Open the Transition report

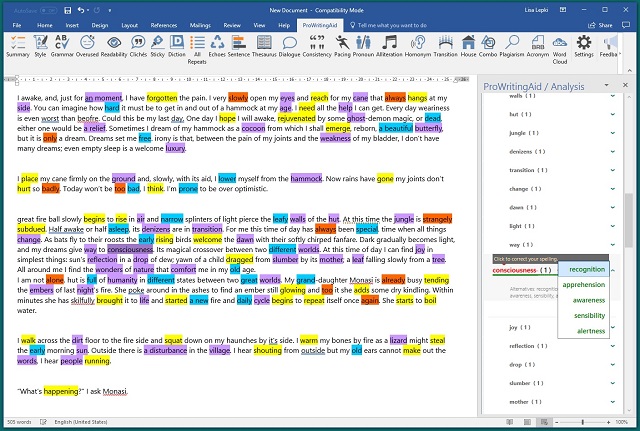tap(446, 46)
